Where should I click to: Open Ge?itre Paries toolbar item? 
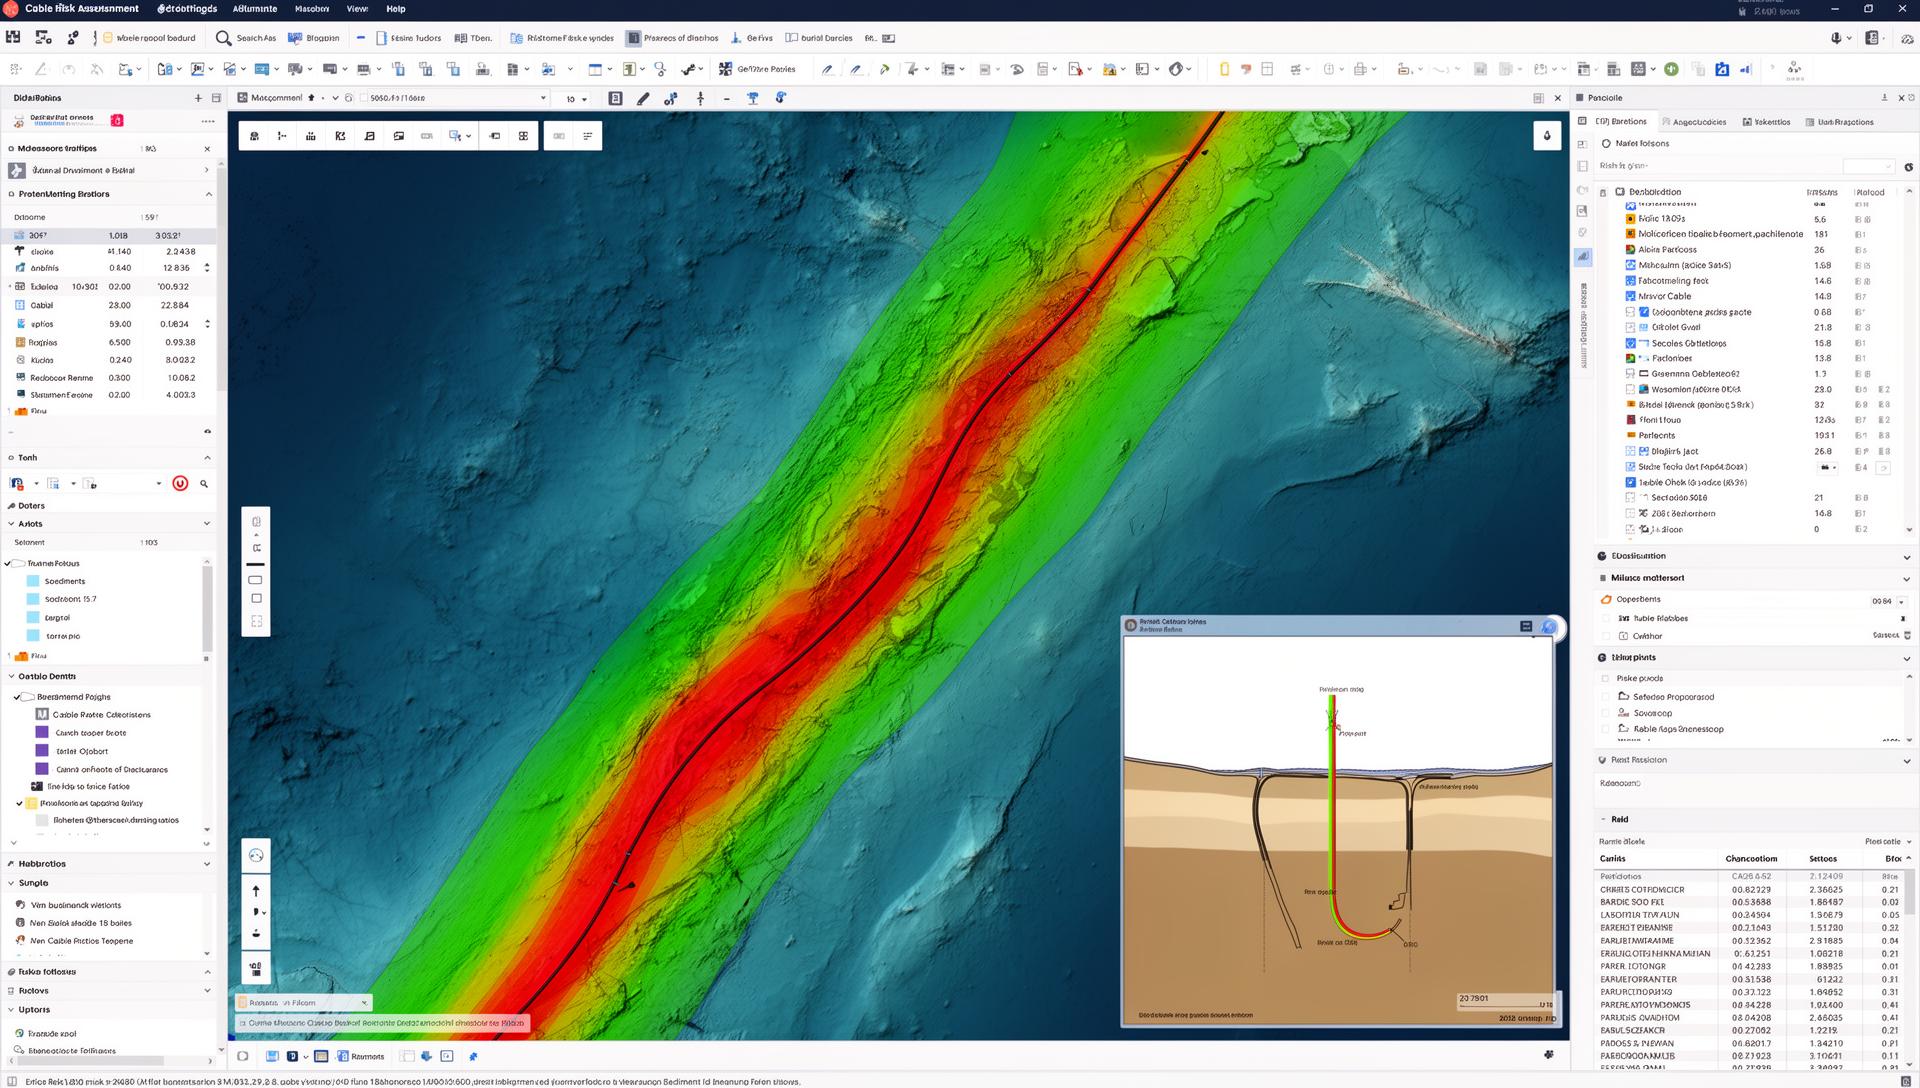(757, 69)
